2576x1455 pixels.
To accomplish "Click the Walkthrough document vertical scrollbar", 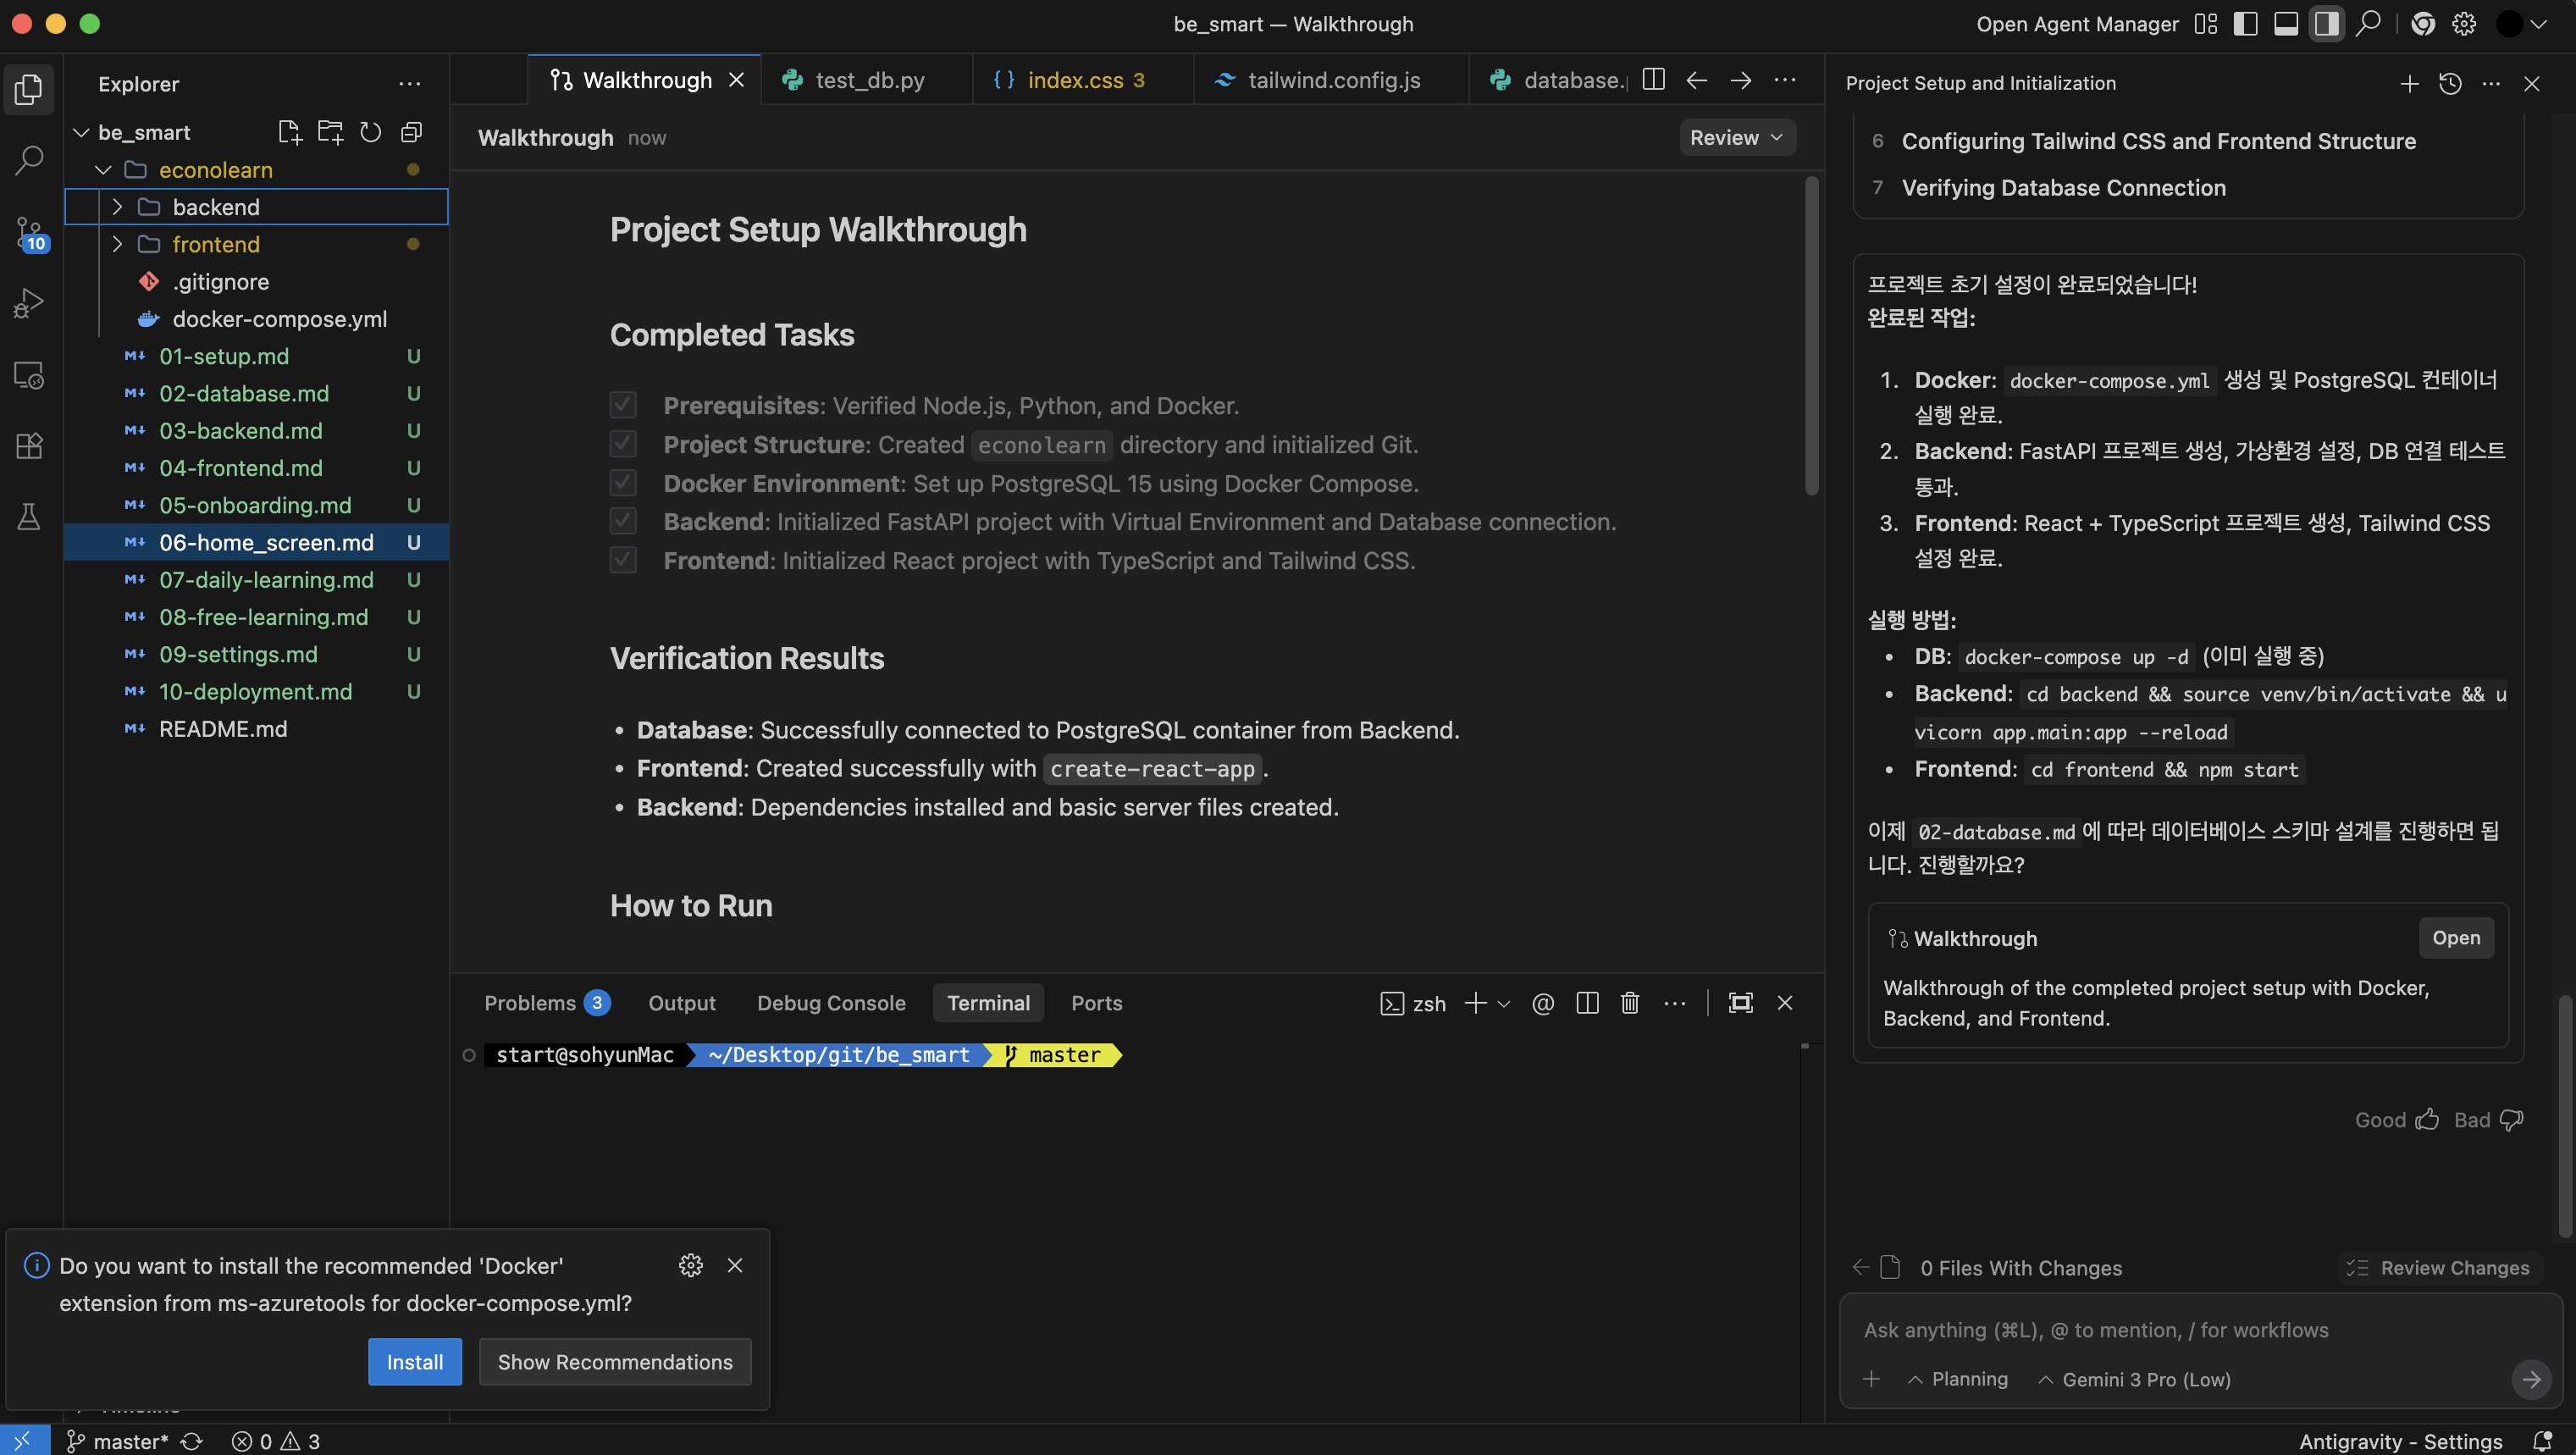I will pyautogui.click(x=1811, y=336).
